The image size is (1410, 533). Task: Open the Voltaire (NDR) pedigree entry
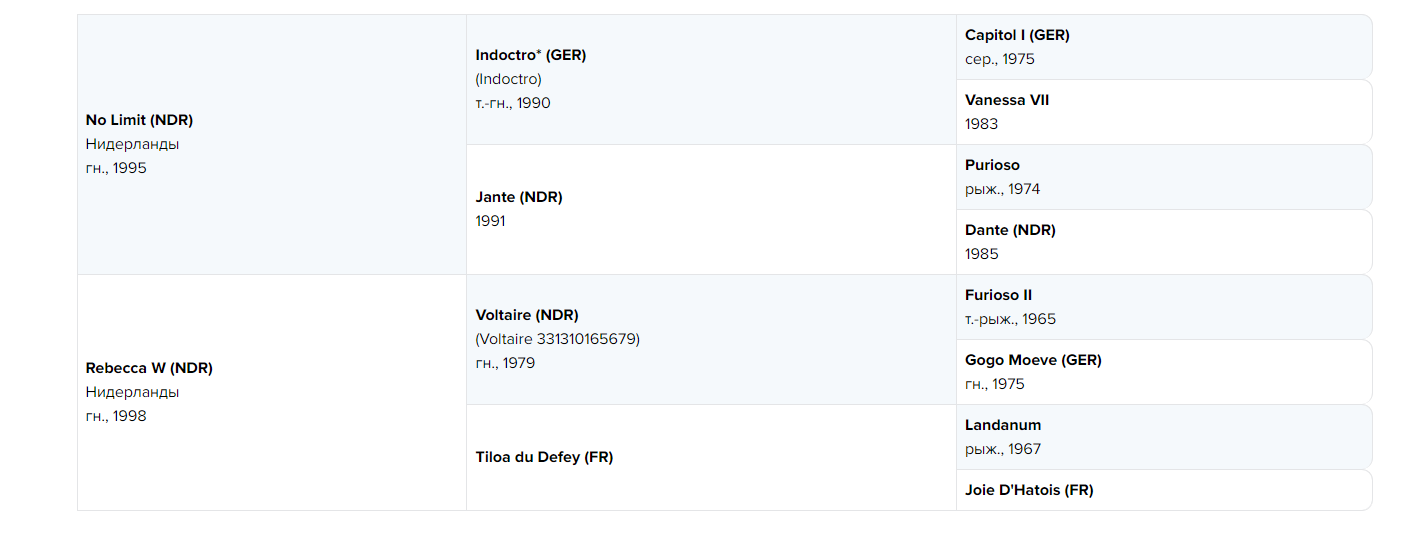pyautogui.click(x=527, y=315)
